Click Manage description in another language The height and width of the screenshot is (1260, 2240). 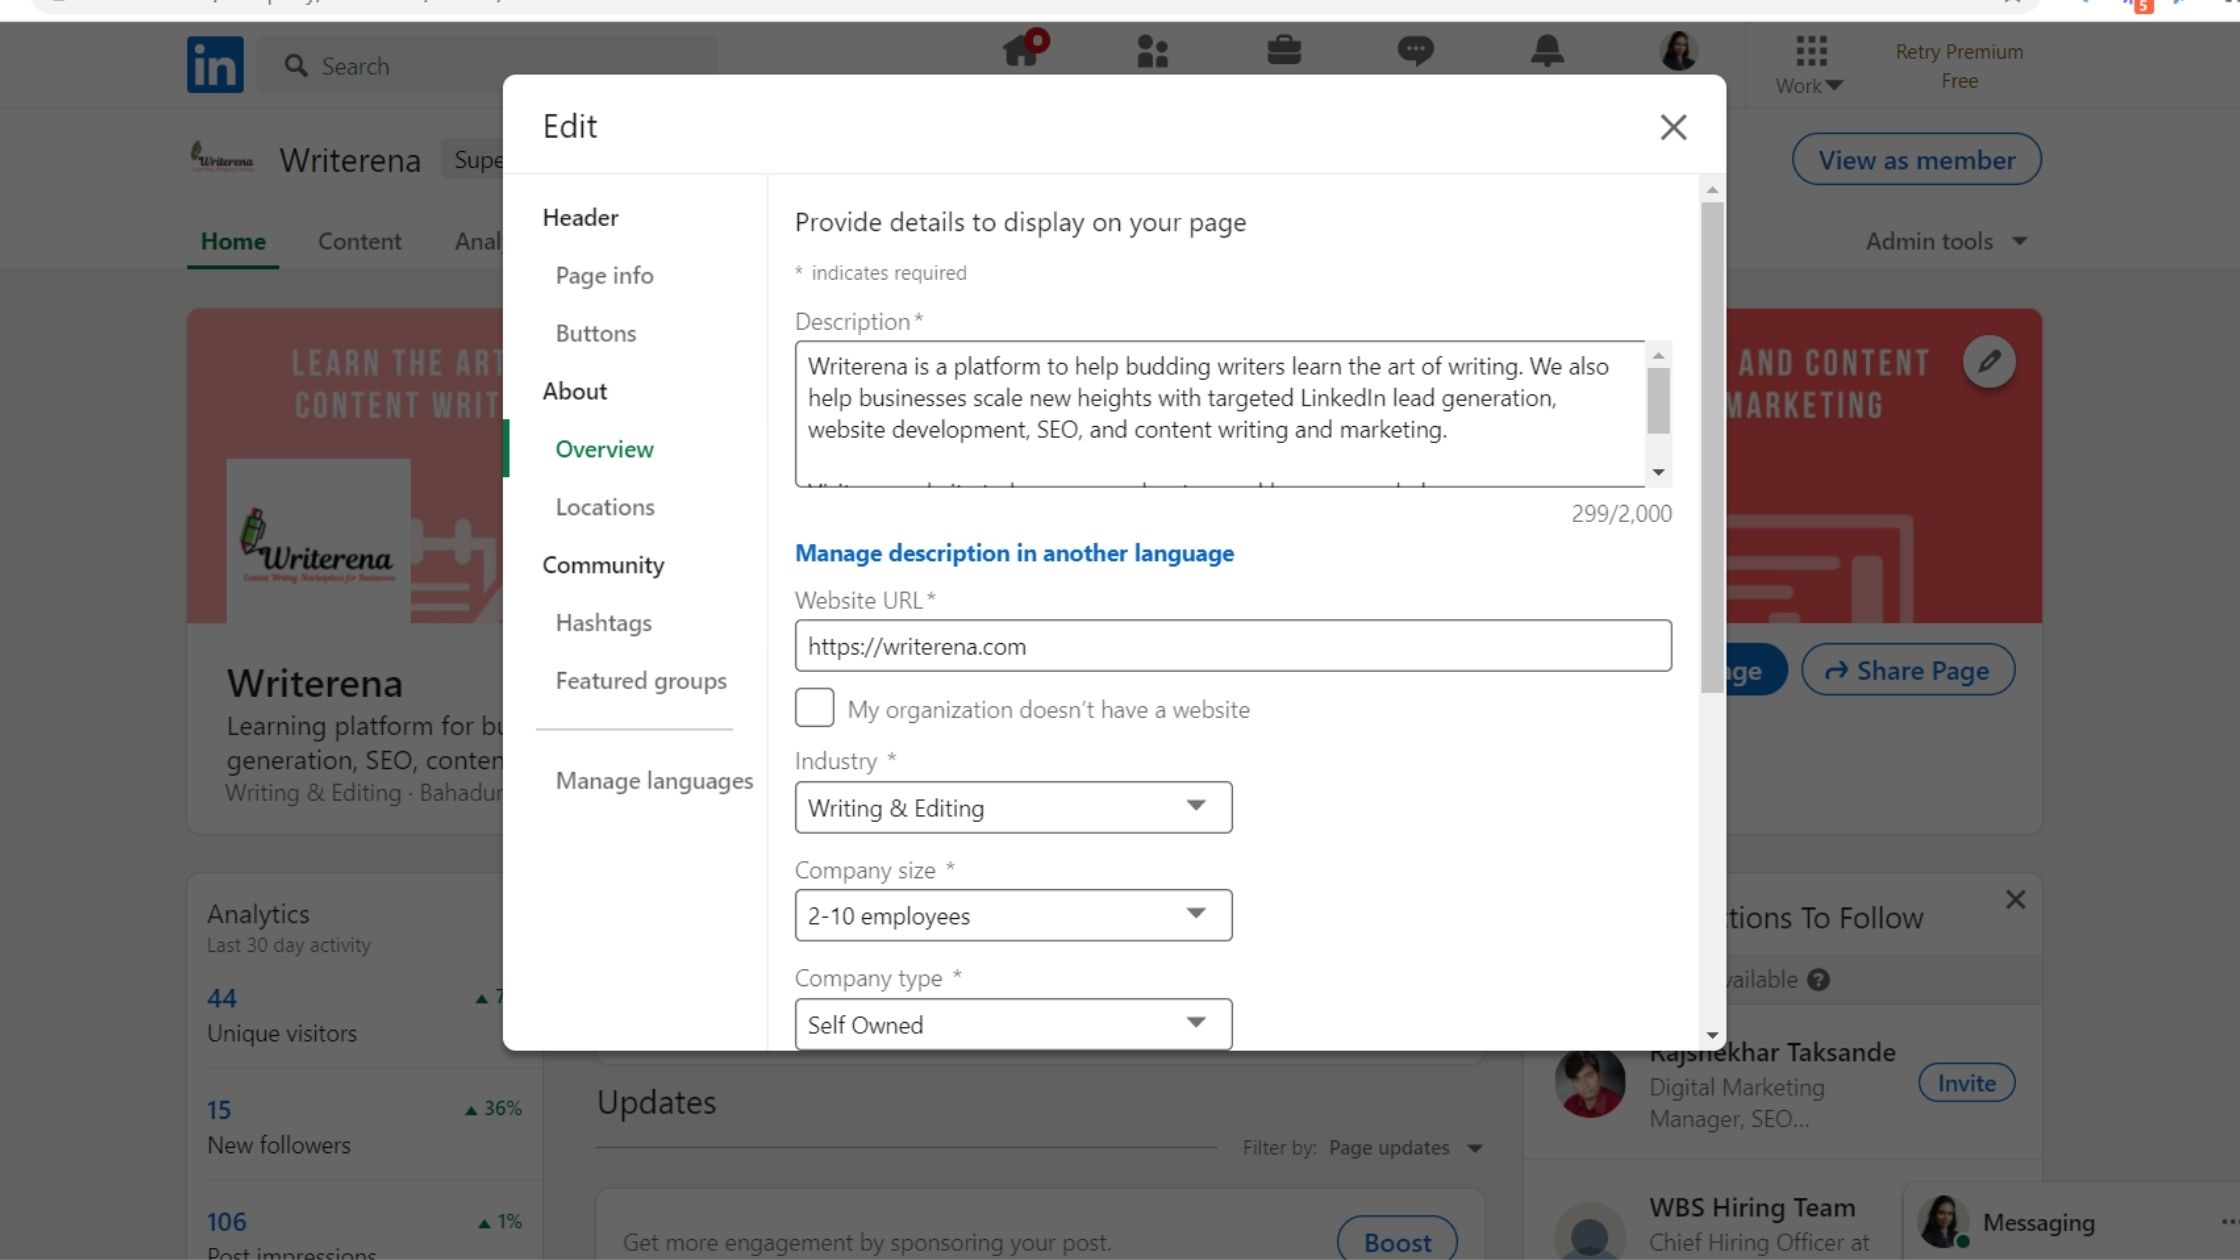[x=1014, y=553]
